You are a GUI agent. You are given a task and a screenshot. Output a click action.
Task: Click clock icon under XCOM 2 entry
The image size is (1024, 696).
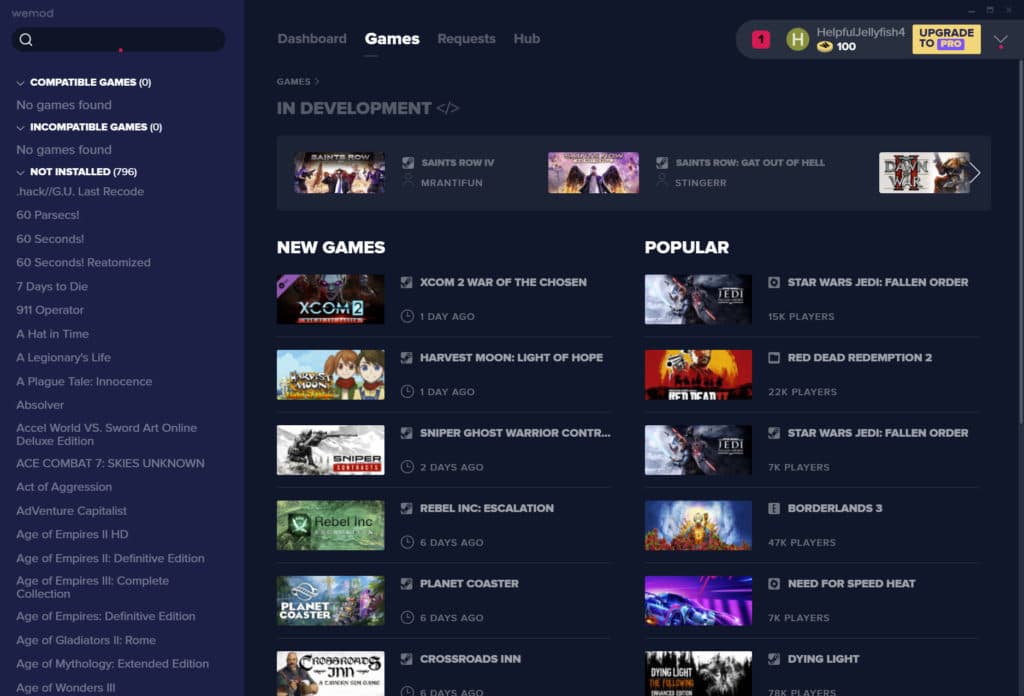[407, 316]
